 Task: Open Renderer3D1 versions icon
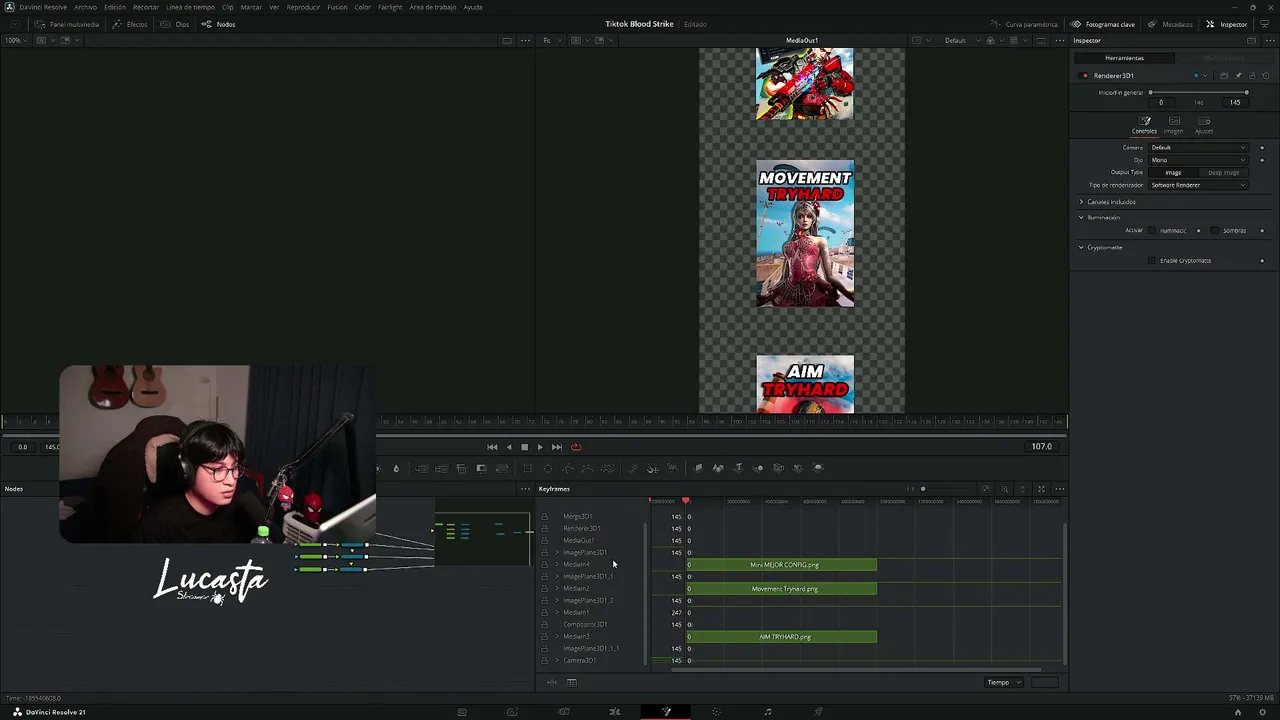click(x=1224, y=76)
